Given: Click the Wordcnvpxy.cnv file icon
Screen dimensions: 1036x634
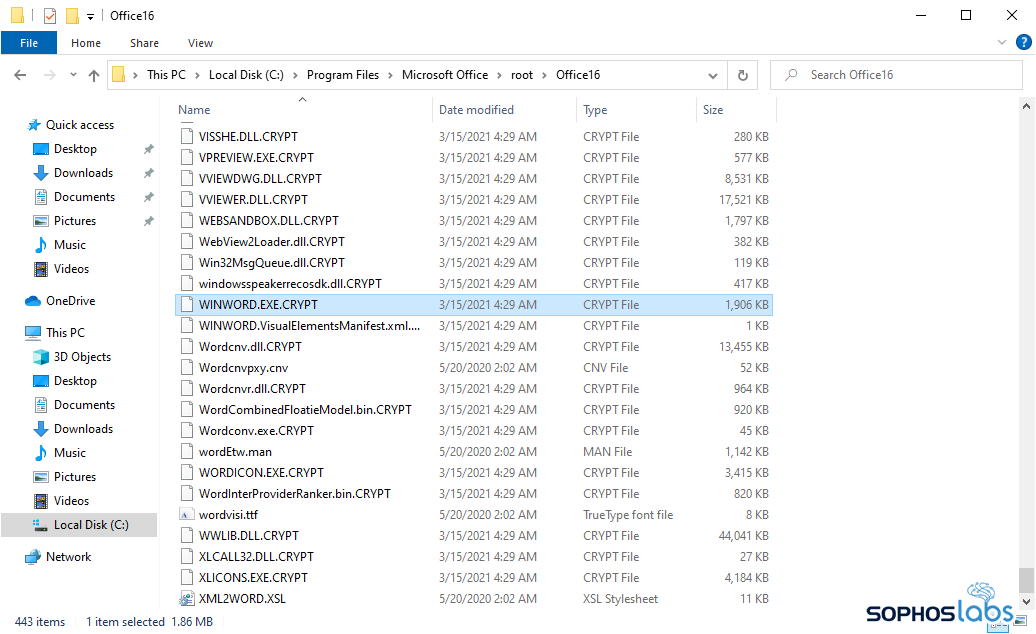Looking at the screenshot, I should pos(187,367).
